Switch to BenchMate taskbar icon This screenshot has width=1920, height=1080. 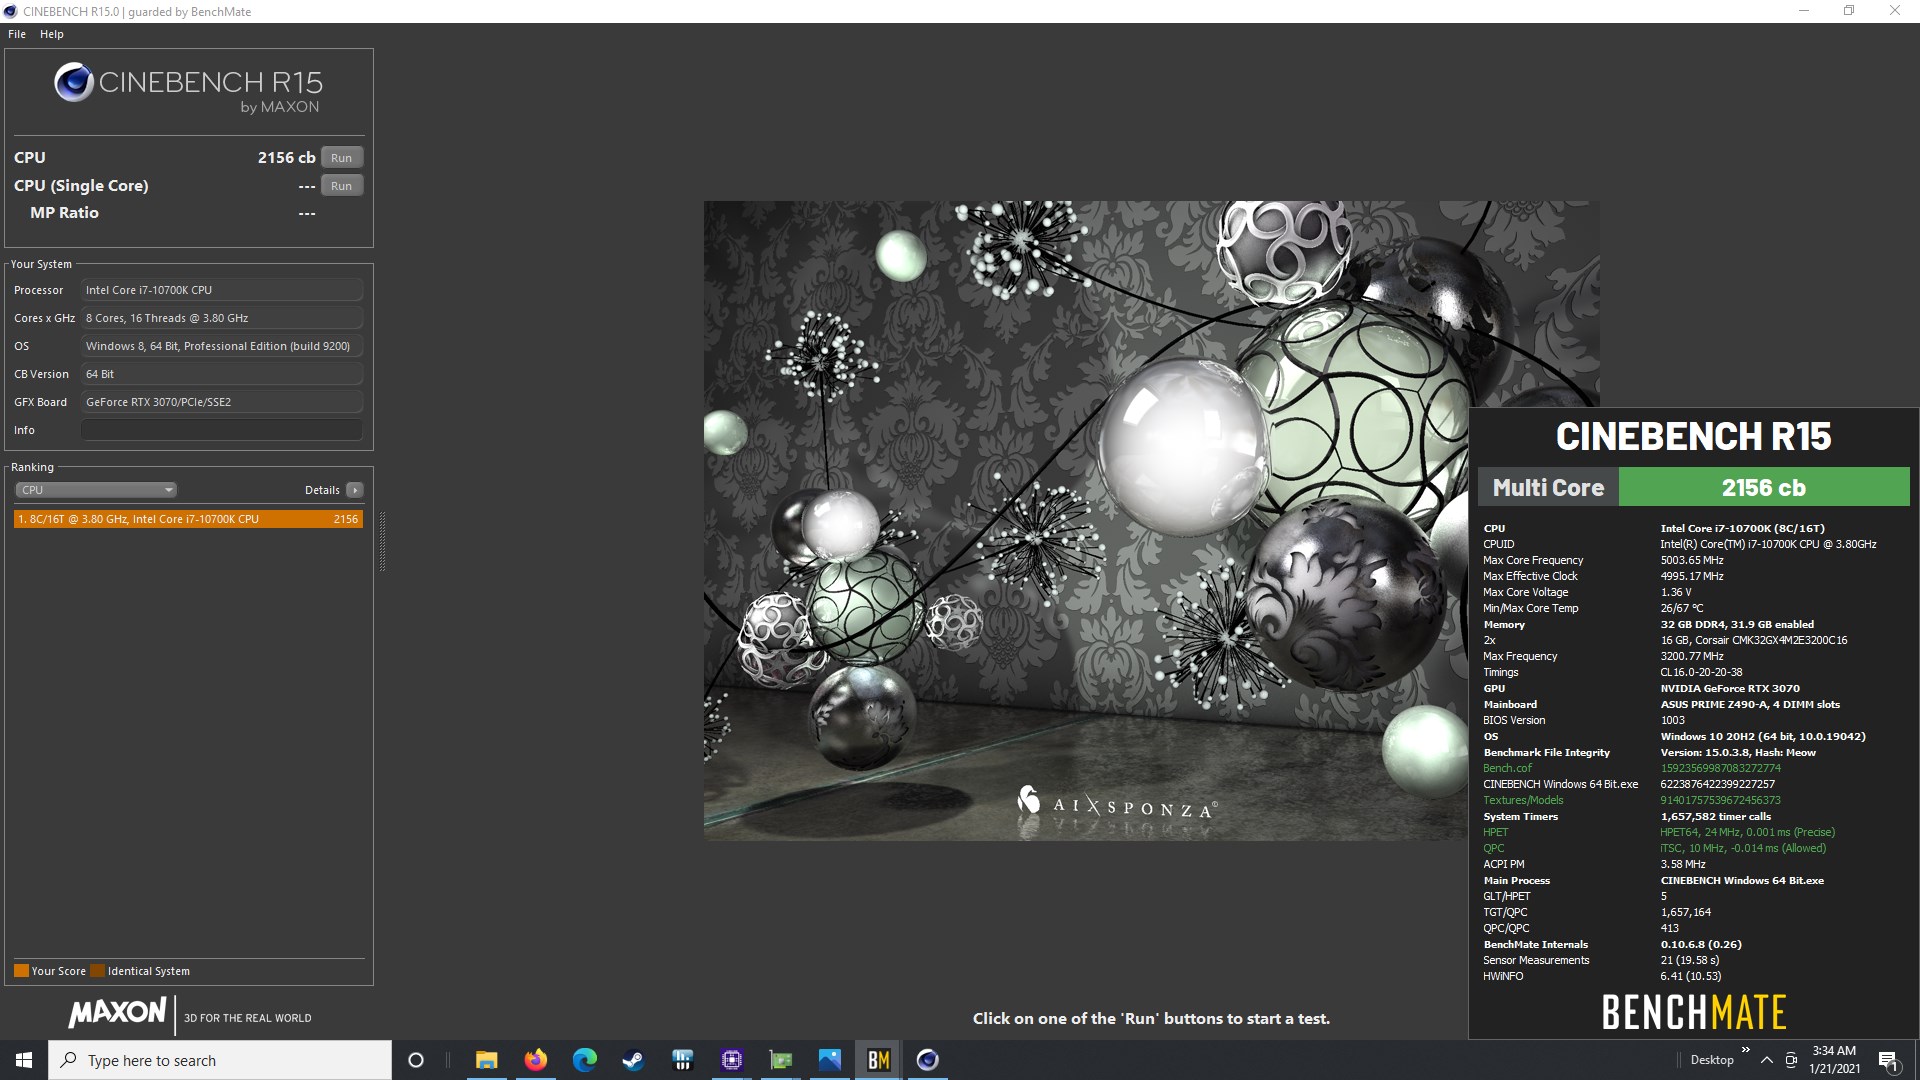(879, 1060)
